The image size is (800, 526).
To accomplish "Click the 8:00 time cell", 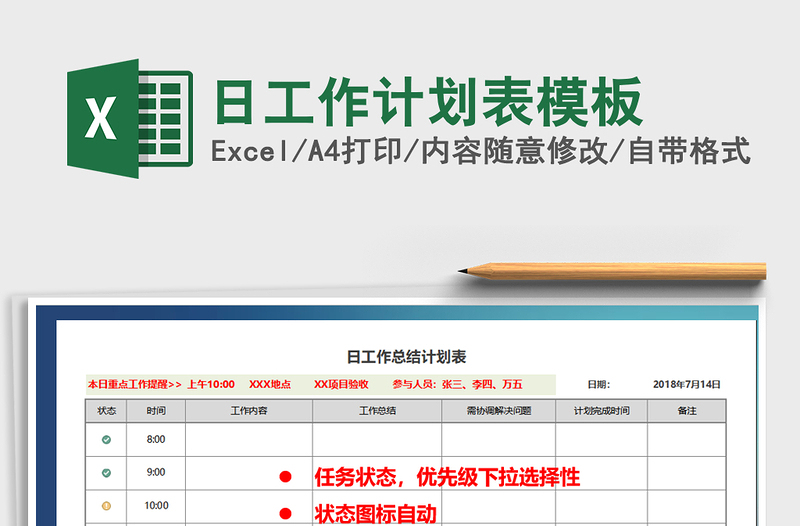I will (156, 440).
